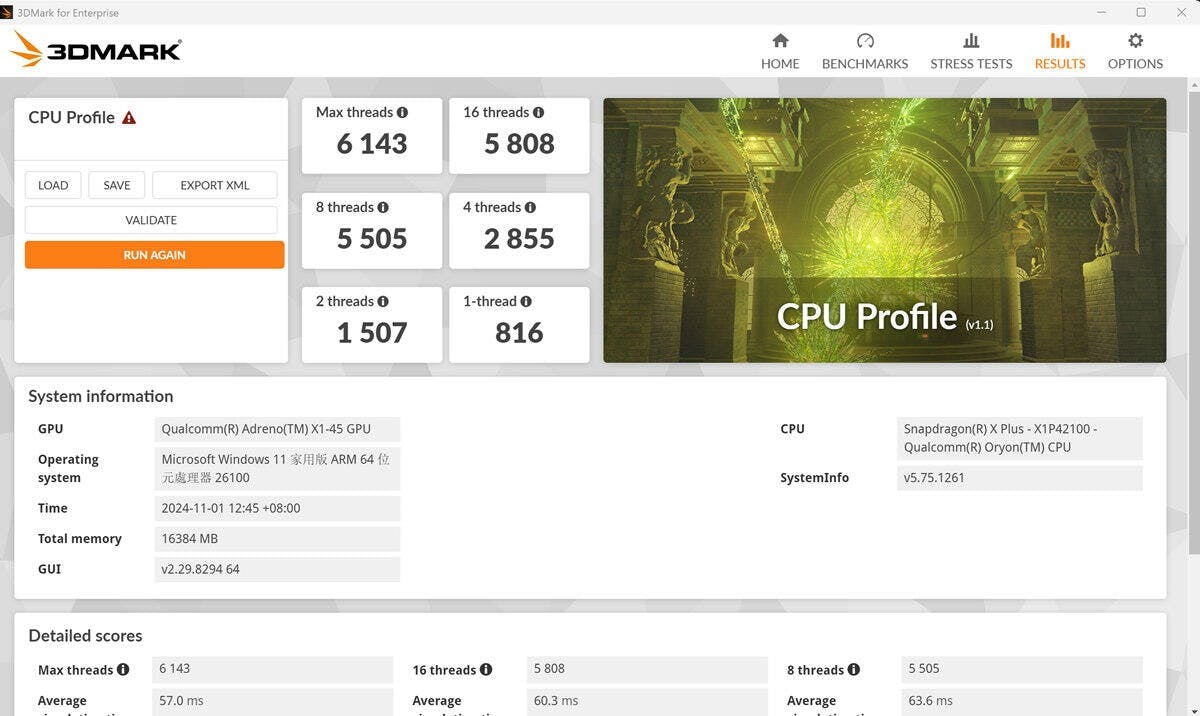Click EXPORT XML button
This screenshot has height=716, width=1200.
coord(215,185)
